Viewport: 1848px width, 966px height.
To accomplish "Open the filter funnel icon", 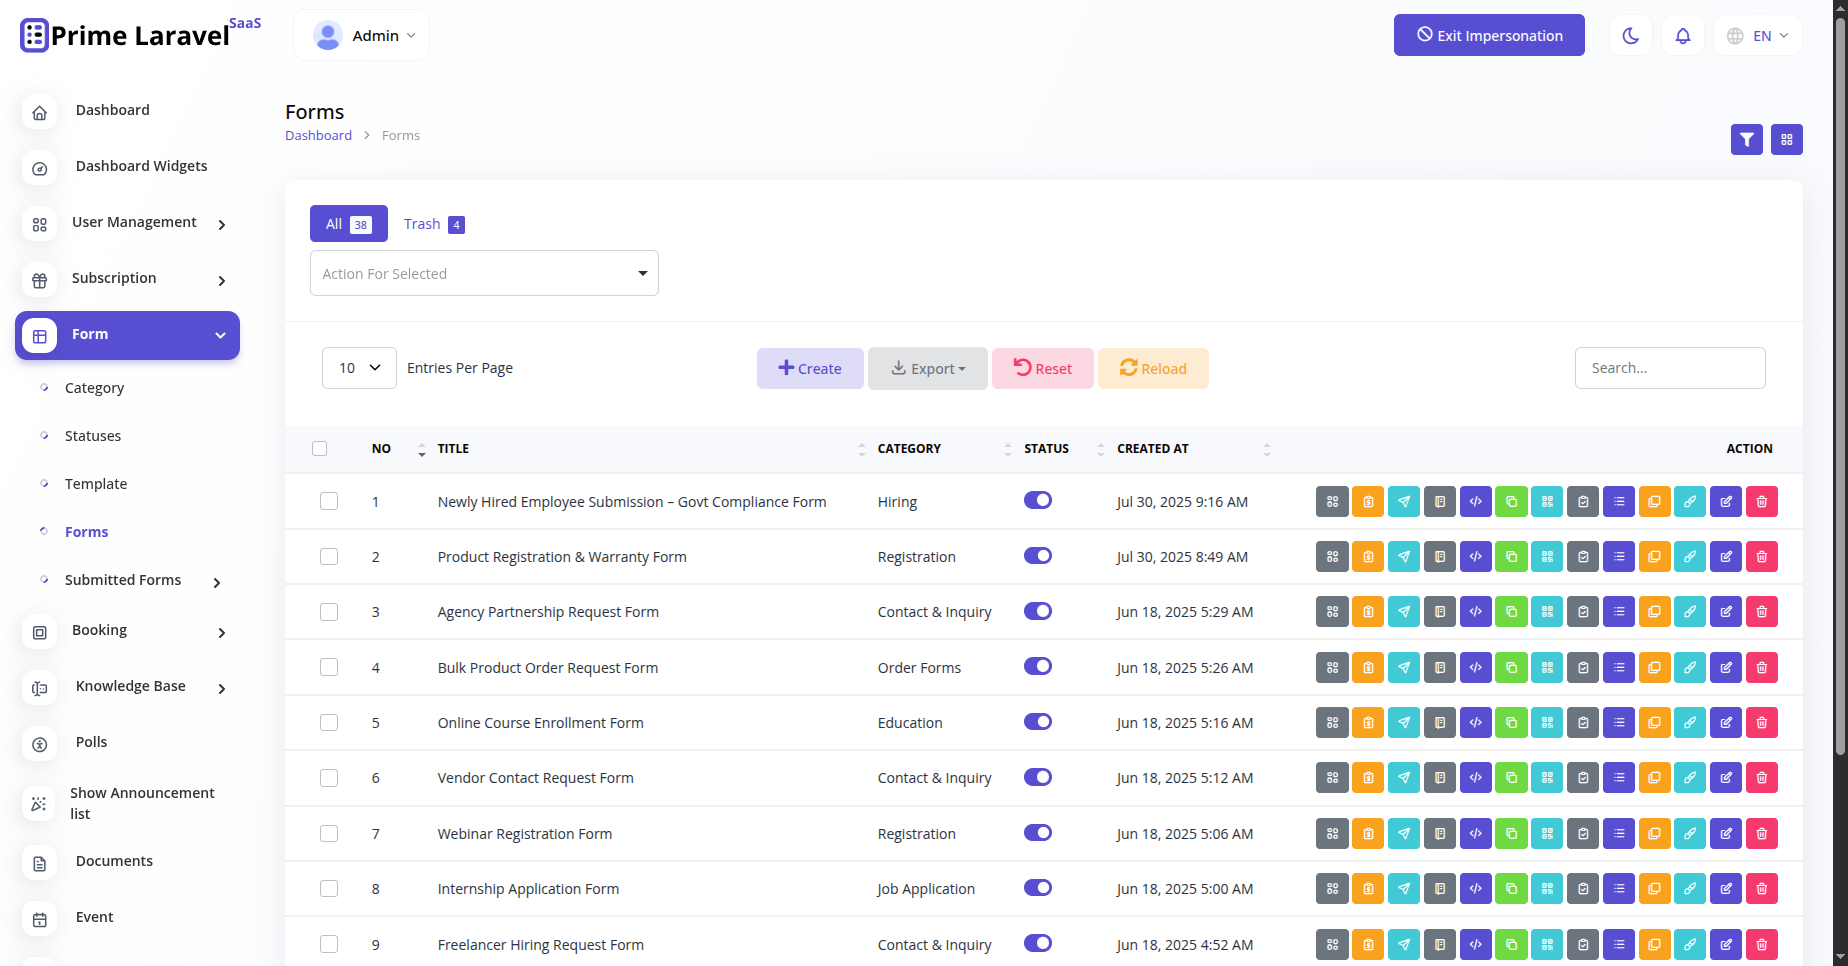I will pos(1746,140).
